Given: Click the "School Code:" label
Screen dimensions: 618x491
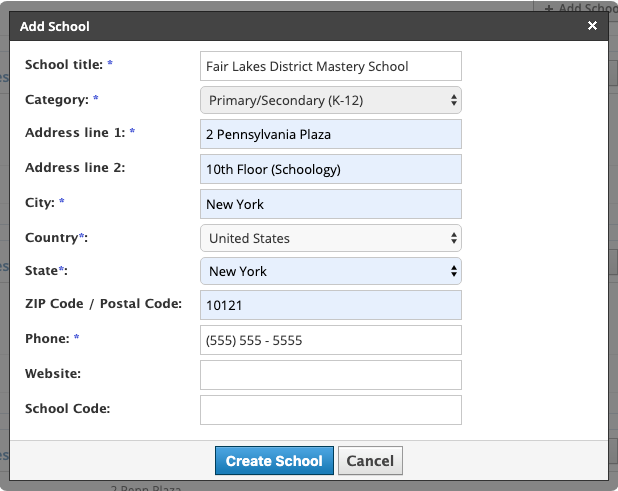Looking at the screenshot, I should pyautogui.click(x=67, y=408).
